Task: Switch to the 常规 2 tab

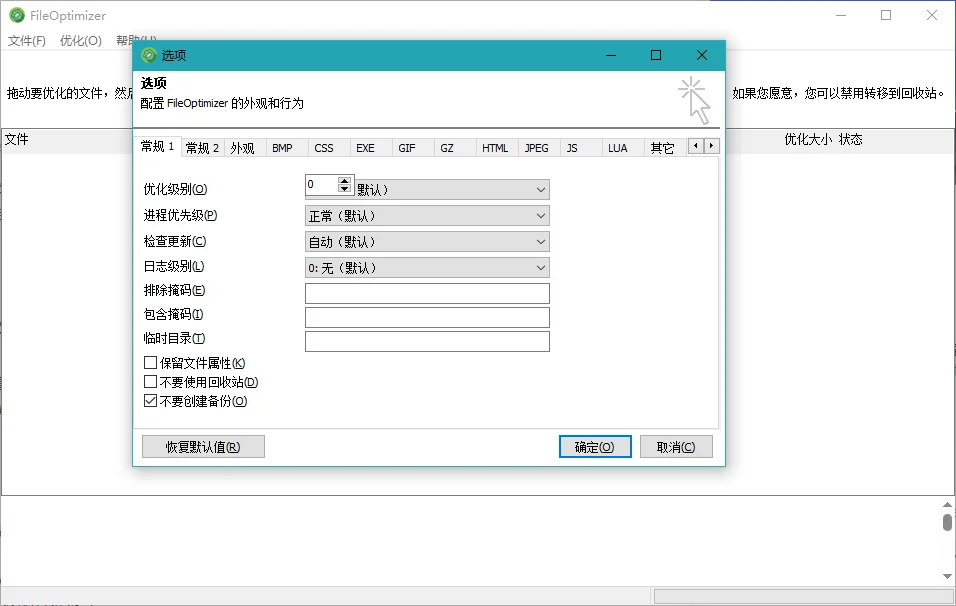Action: [202, 148]
